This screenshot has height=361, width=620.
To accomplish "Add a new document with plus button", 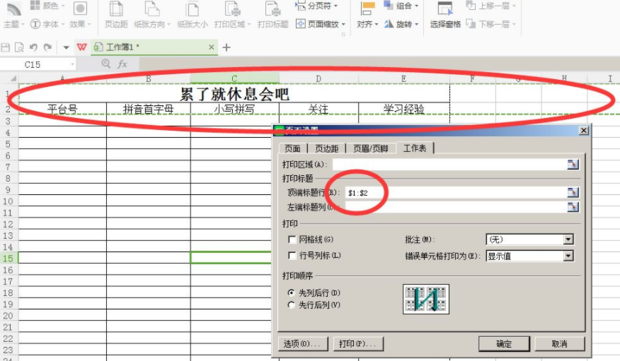I will [x=227, y=47].
